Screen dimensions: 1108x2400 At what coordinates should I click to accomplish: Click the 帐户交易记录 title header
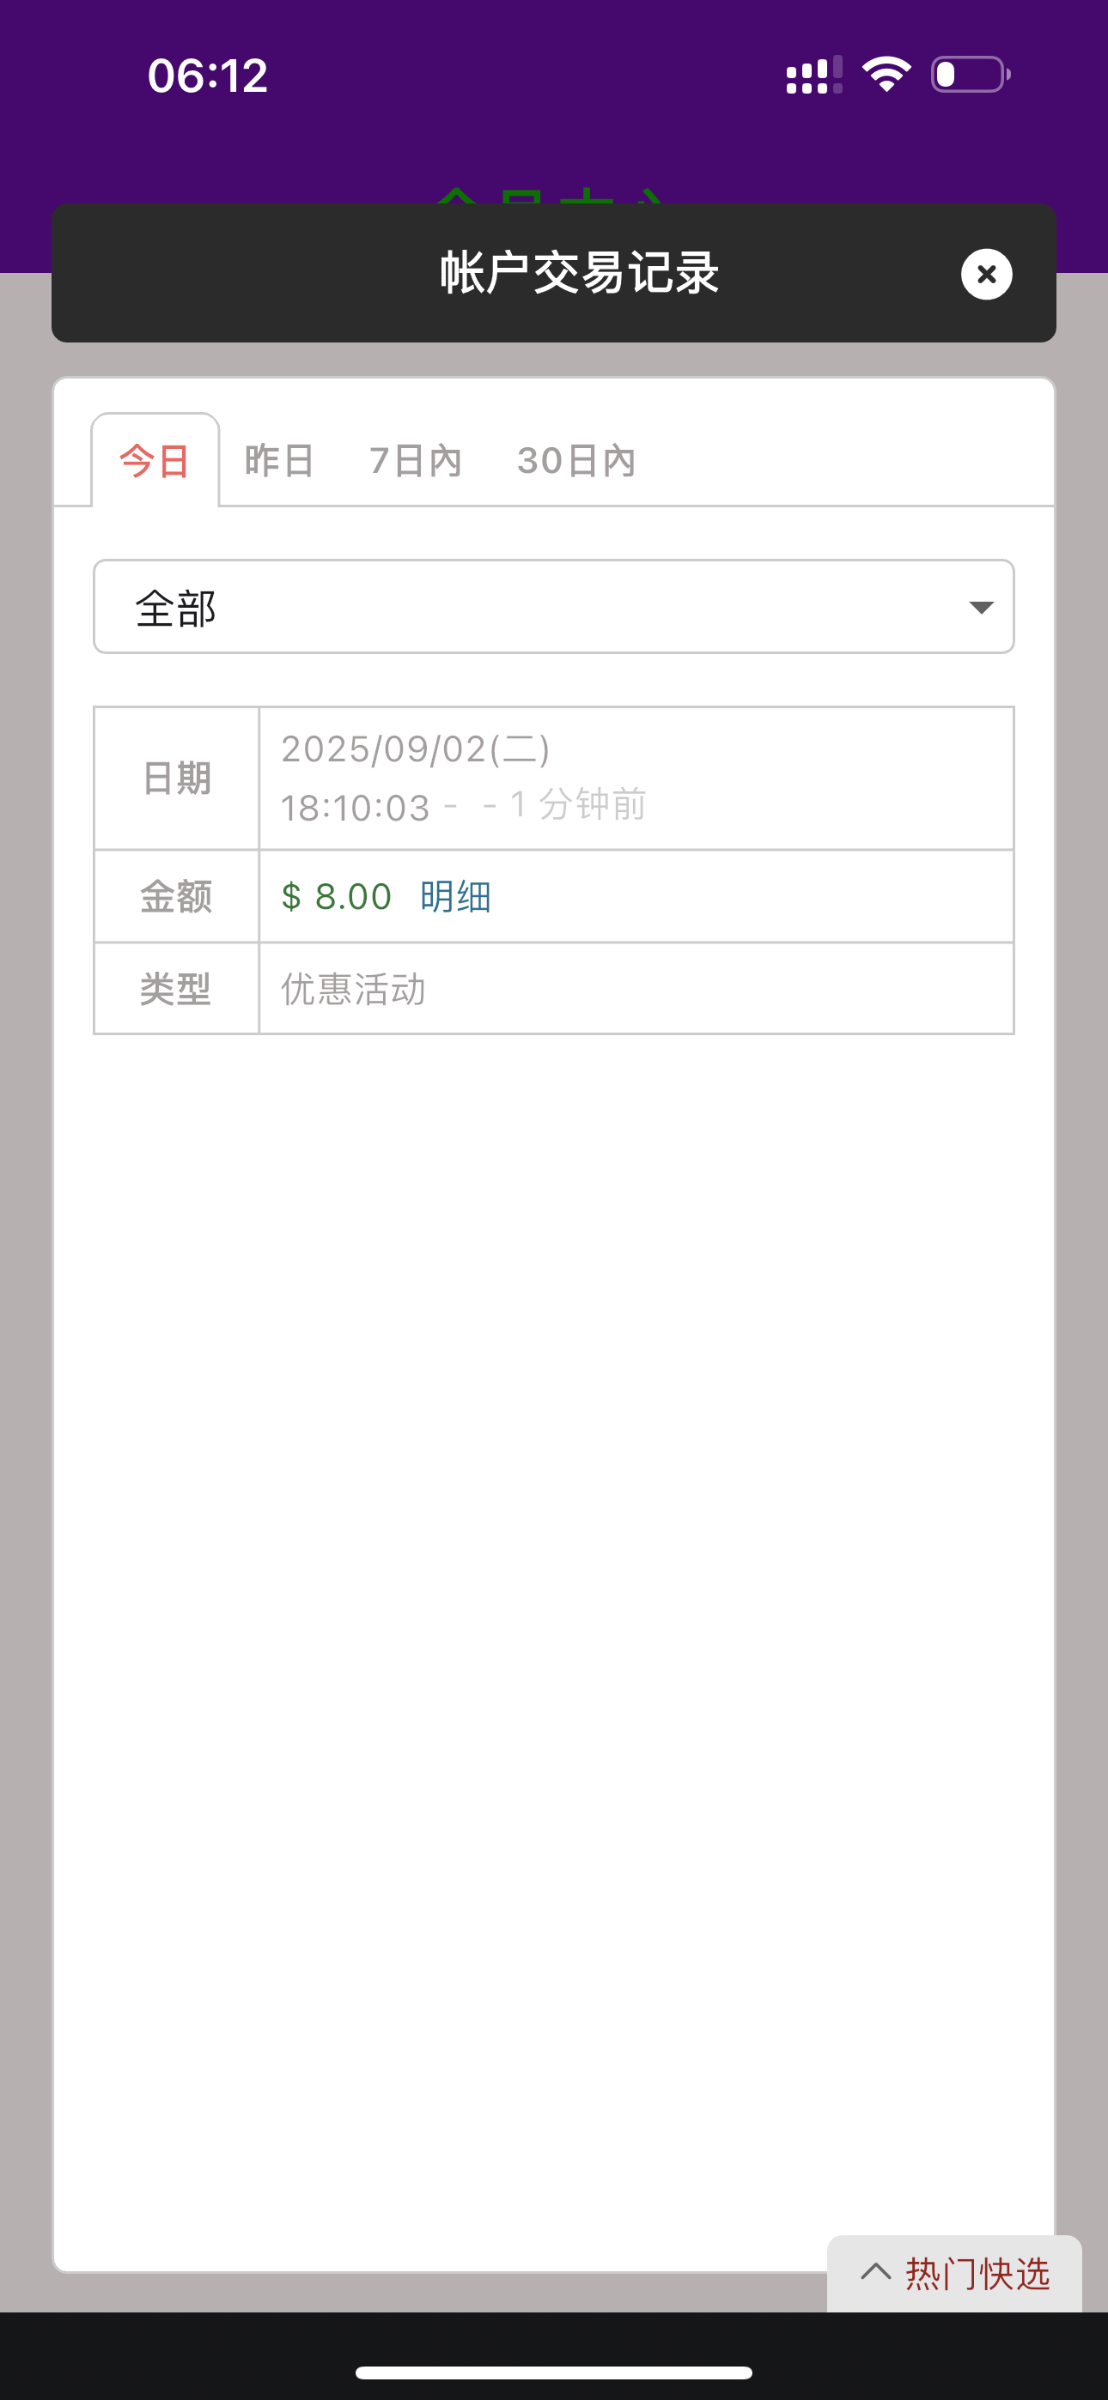coord(579,274)
